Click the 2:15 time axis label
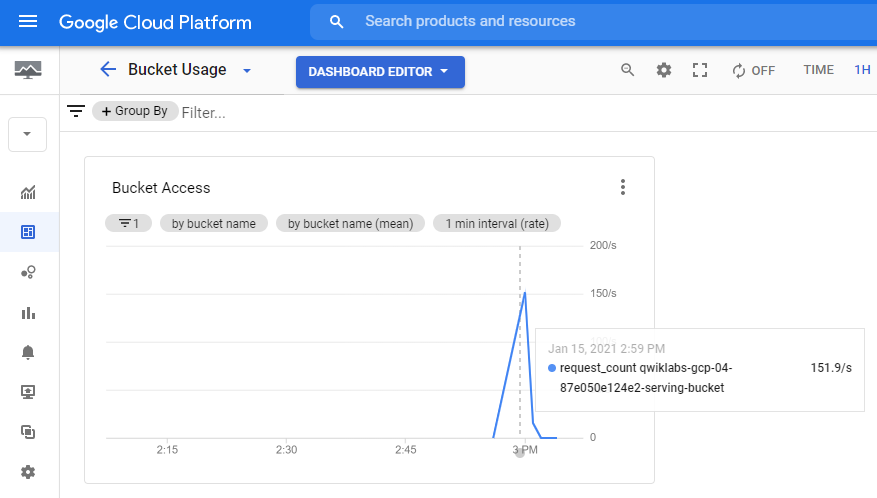This screenshot has height=498, width=877. coord(167,449)
